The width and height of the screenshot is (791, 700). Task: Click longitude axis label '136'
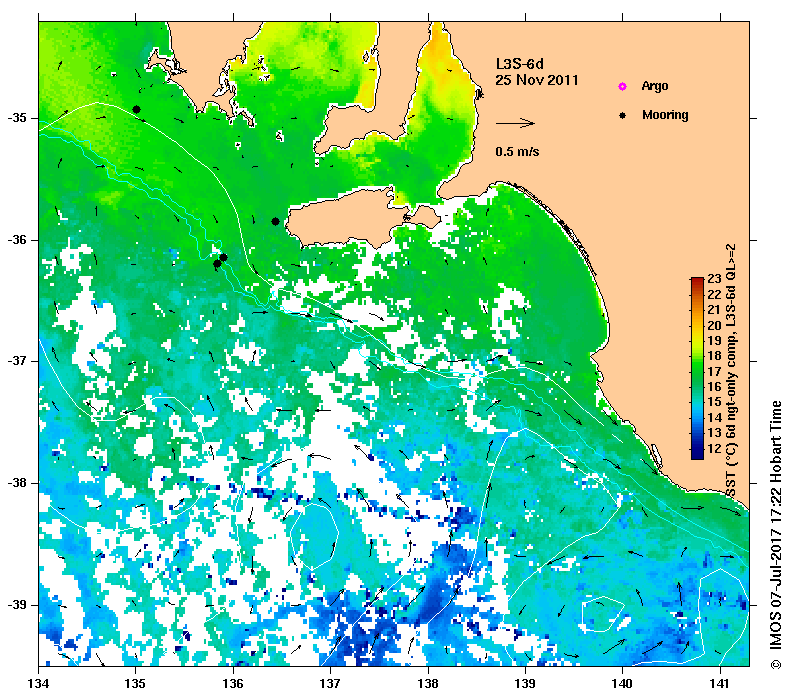[233, 684]
